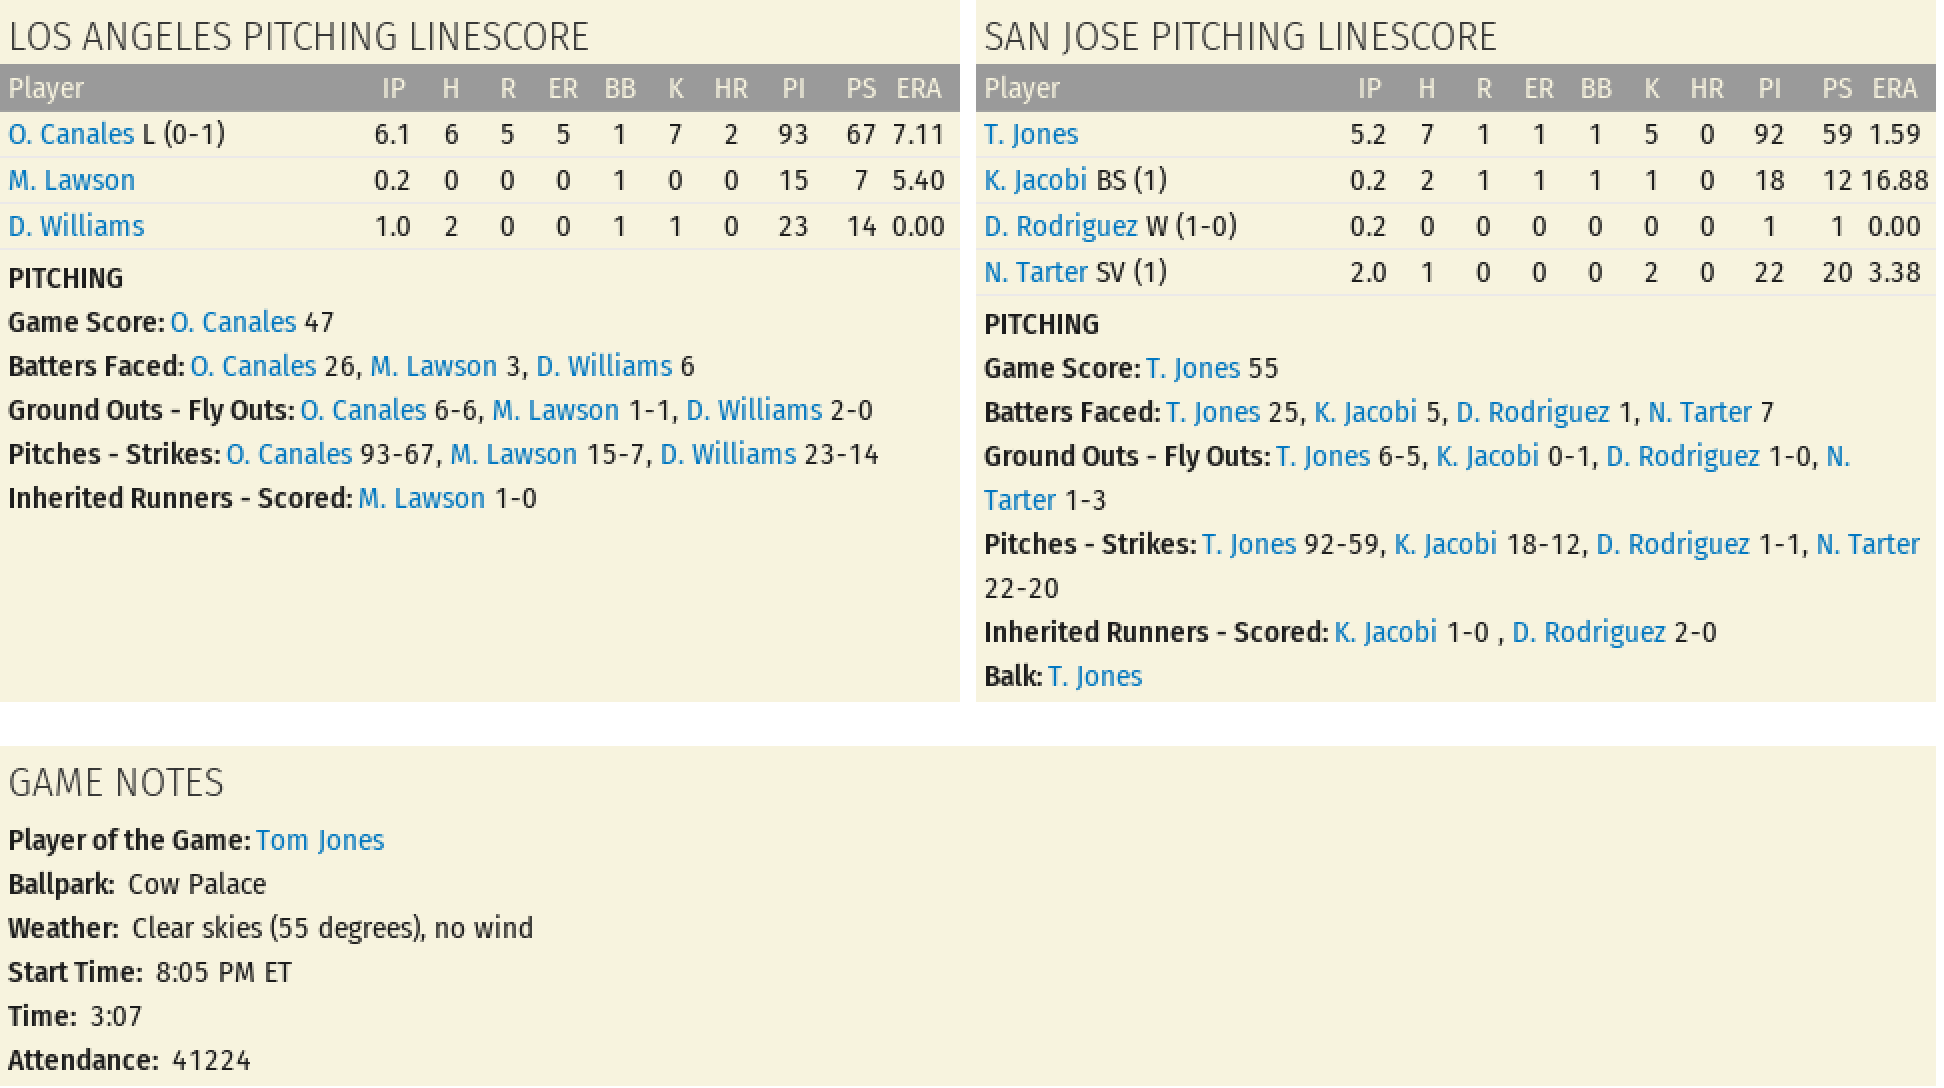Image resolution: width=1944 pixels, height=1088 pixels.
Task: Click ERA column header in Los Angeles table
Action: pyautogui.click(x=919, y=88)
